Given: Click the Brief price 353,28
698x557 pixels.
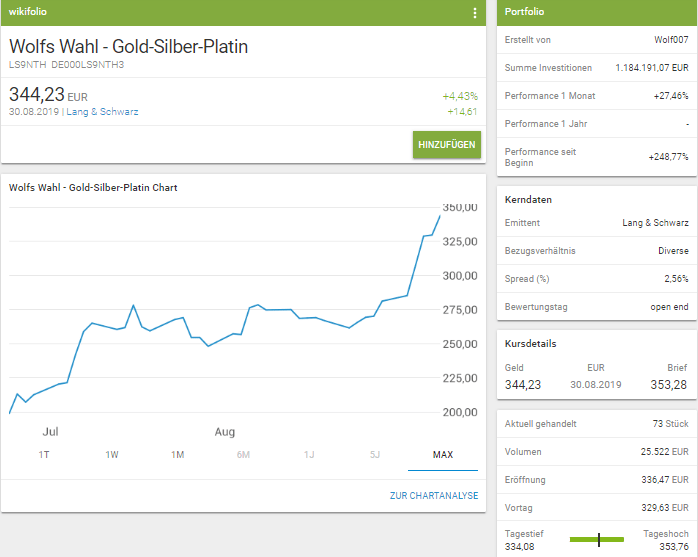Looking at the screenshot, I should click(x=670, y=385).
